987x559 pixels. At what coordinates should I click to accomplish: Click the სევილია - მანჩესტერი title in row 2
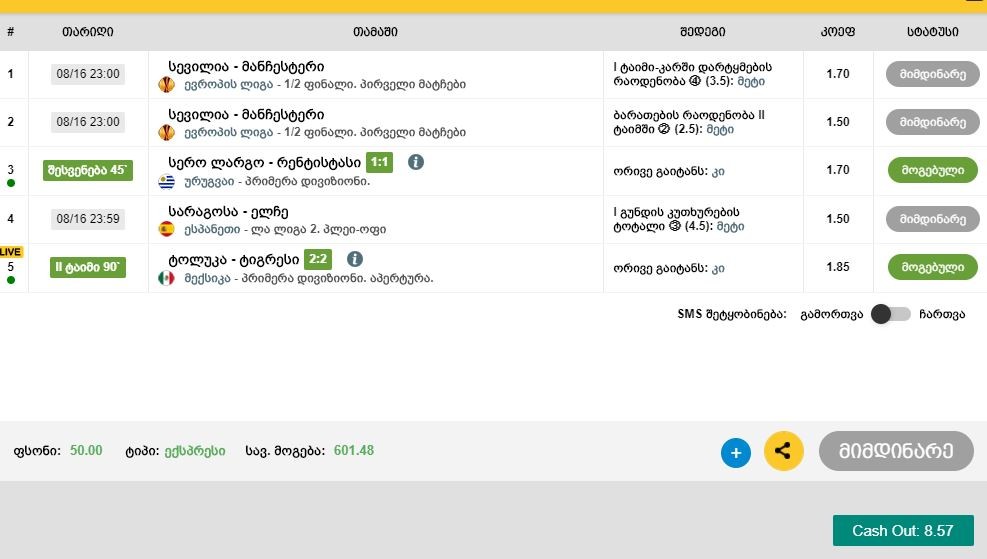[246, 115]
